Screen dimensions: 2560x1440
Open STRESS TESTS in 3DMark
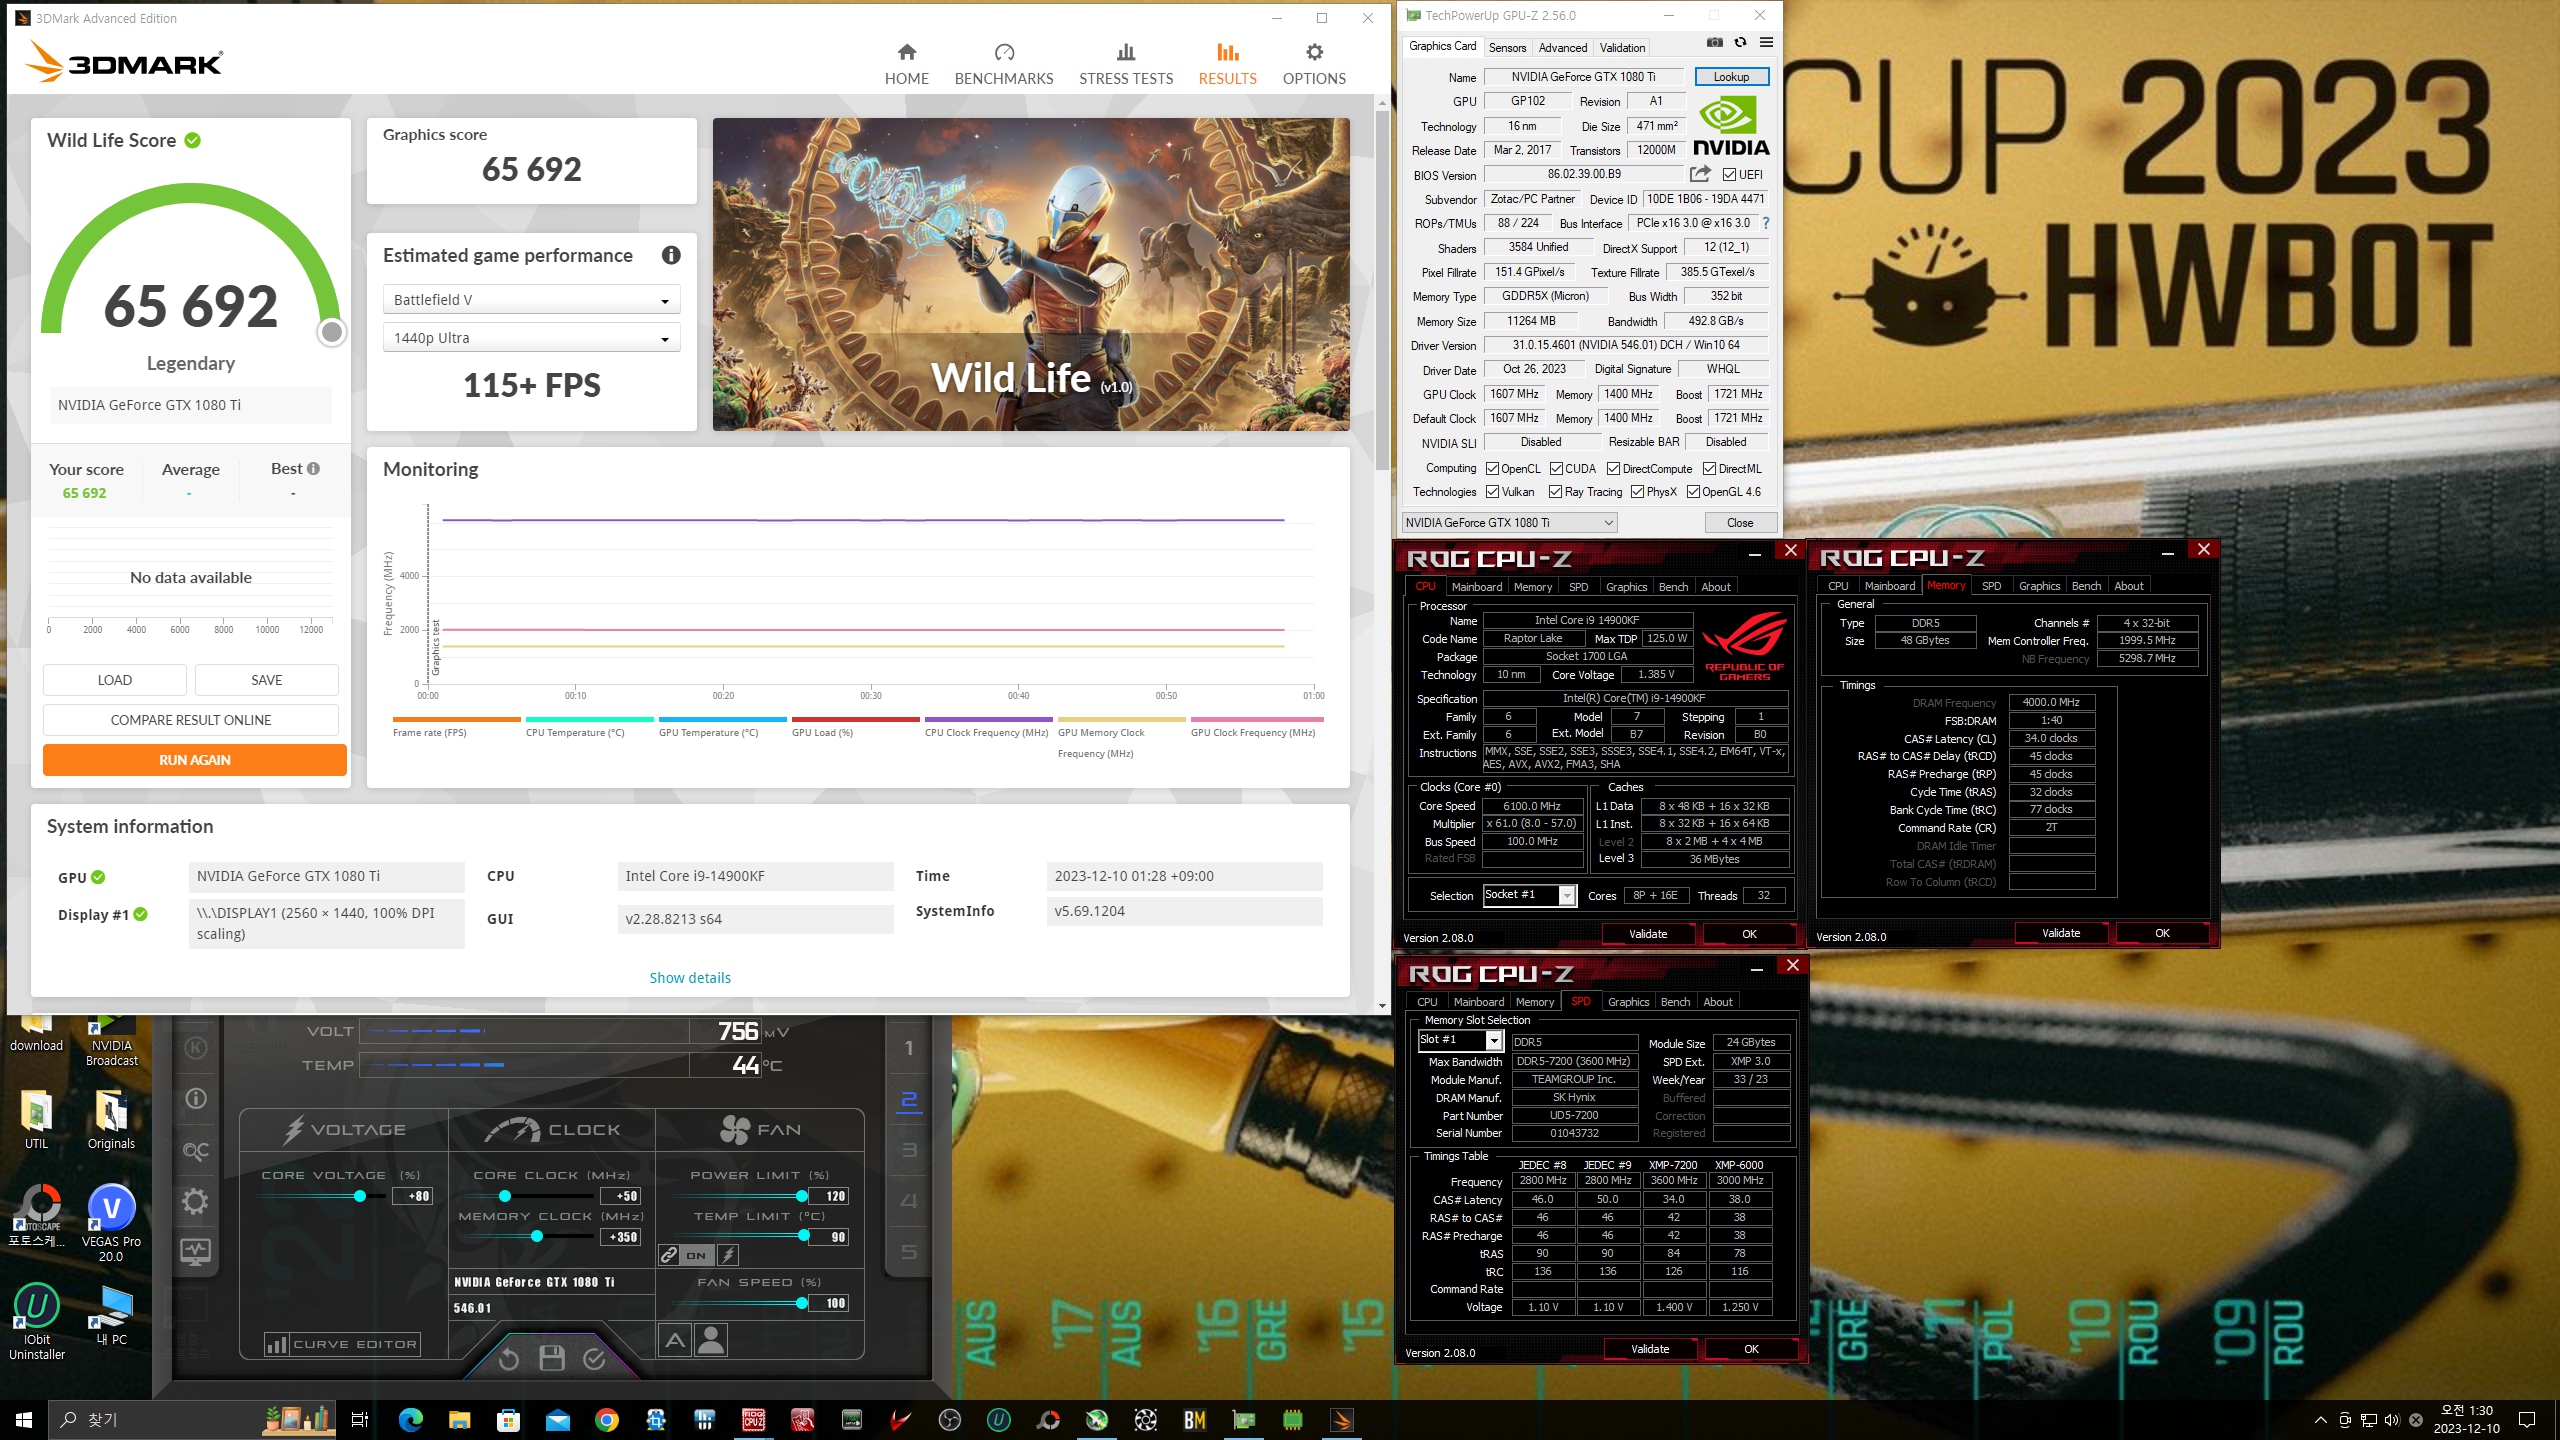point(1126,64)
